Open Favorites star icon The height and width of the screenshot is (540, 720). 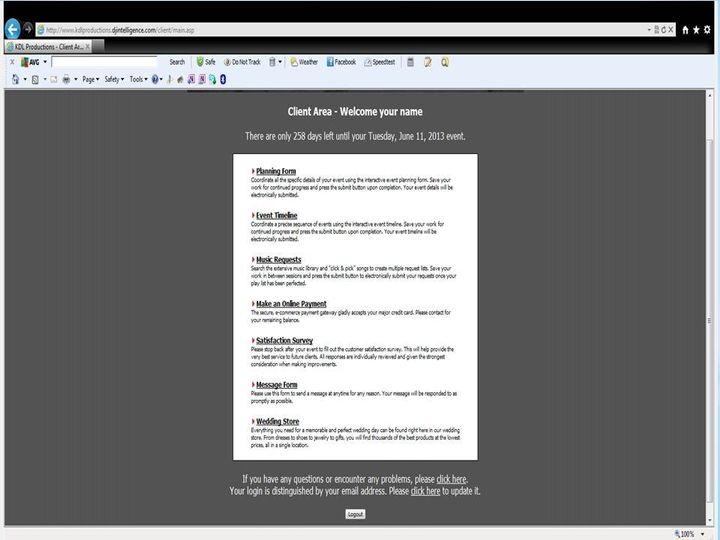pos(696,30)
